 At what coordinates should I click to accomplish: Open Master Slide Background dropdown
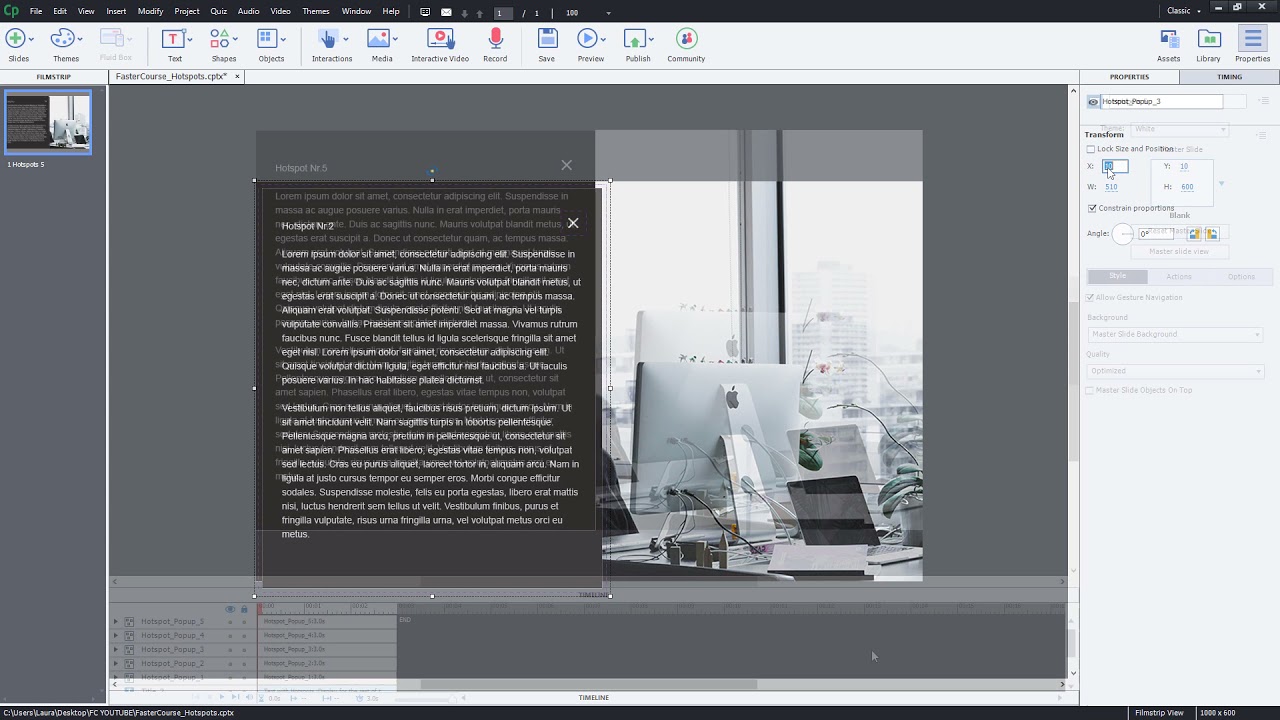(x=1175, y=334)
